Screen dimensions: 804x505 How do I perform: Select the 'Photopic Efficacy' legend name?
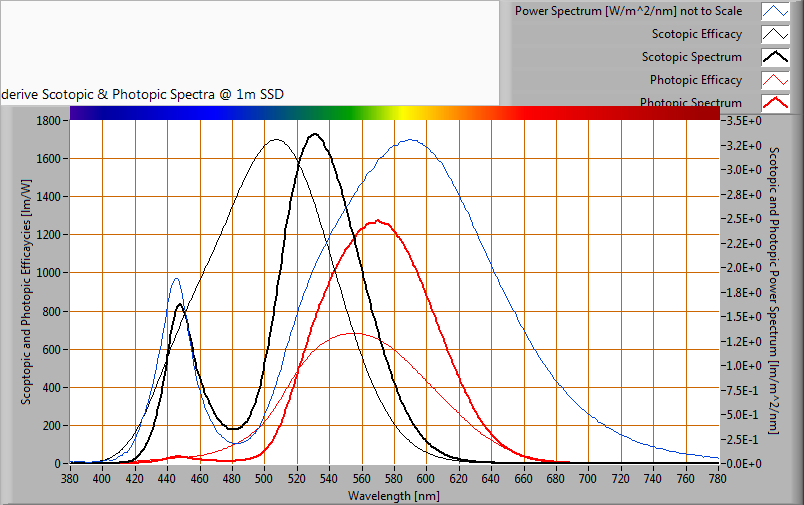tap(695, 80)
